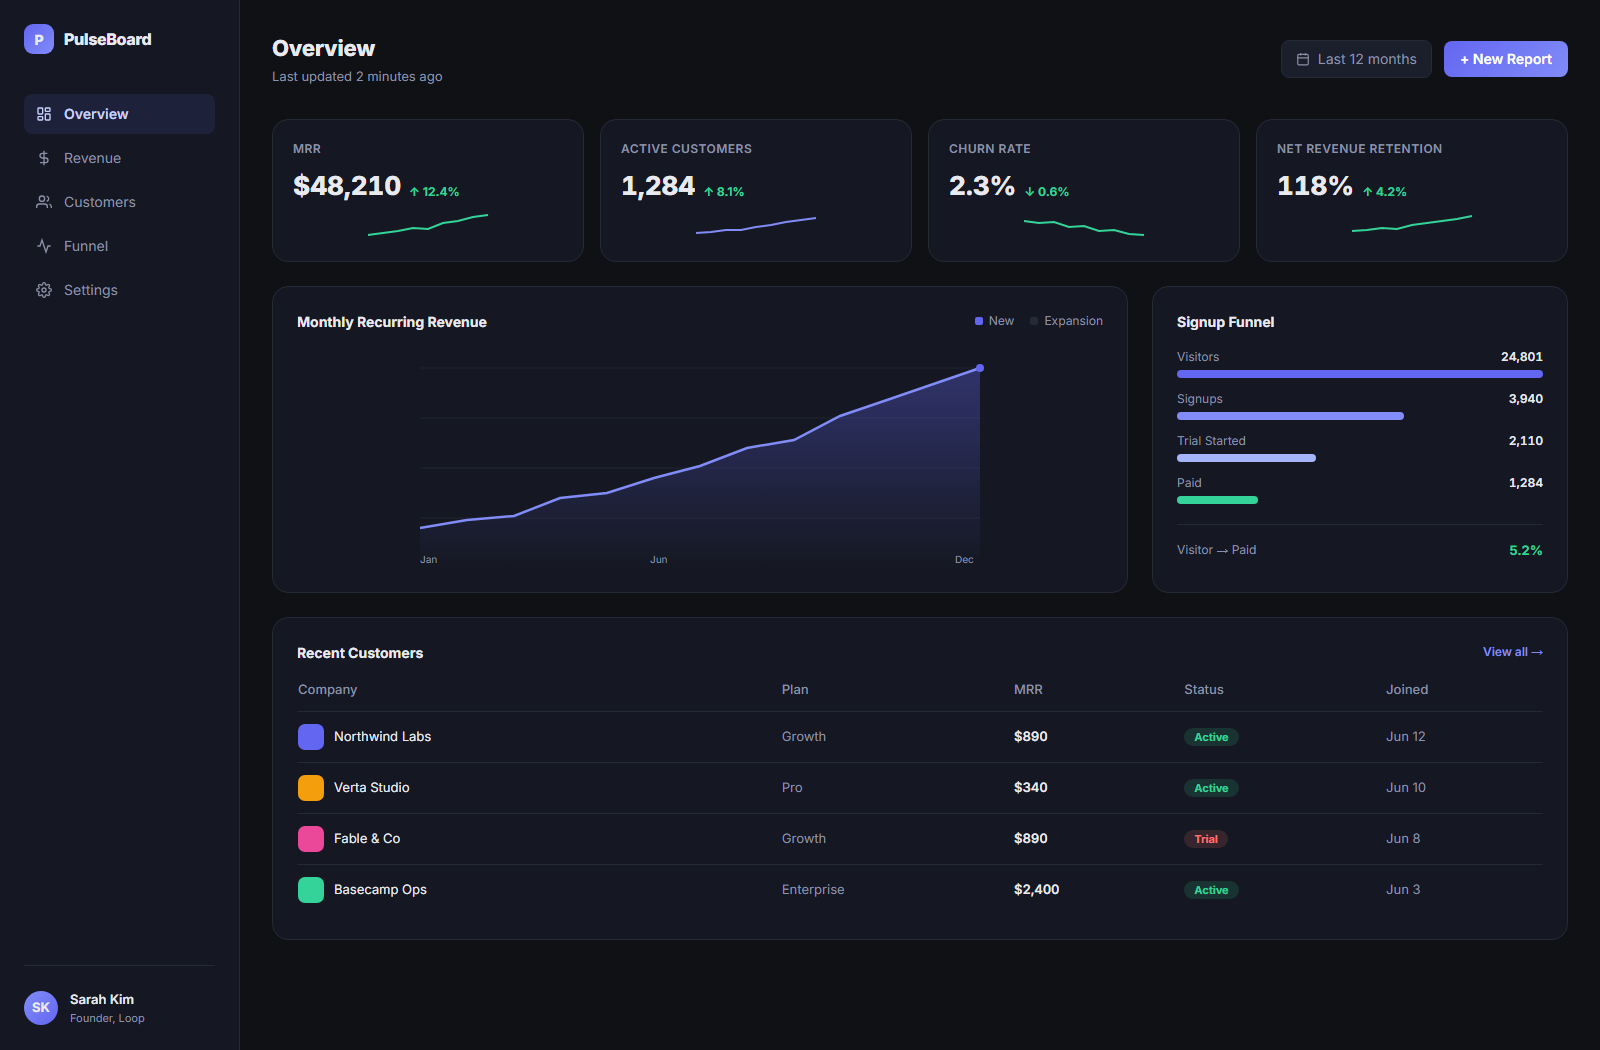Viewport: 1600px width, 1050px height.
Task: Click the Visitors funnel progress bar
Action: click(x=1360, y=374)
